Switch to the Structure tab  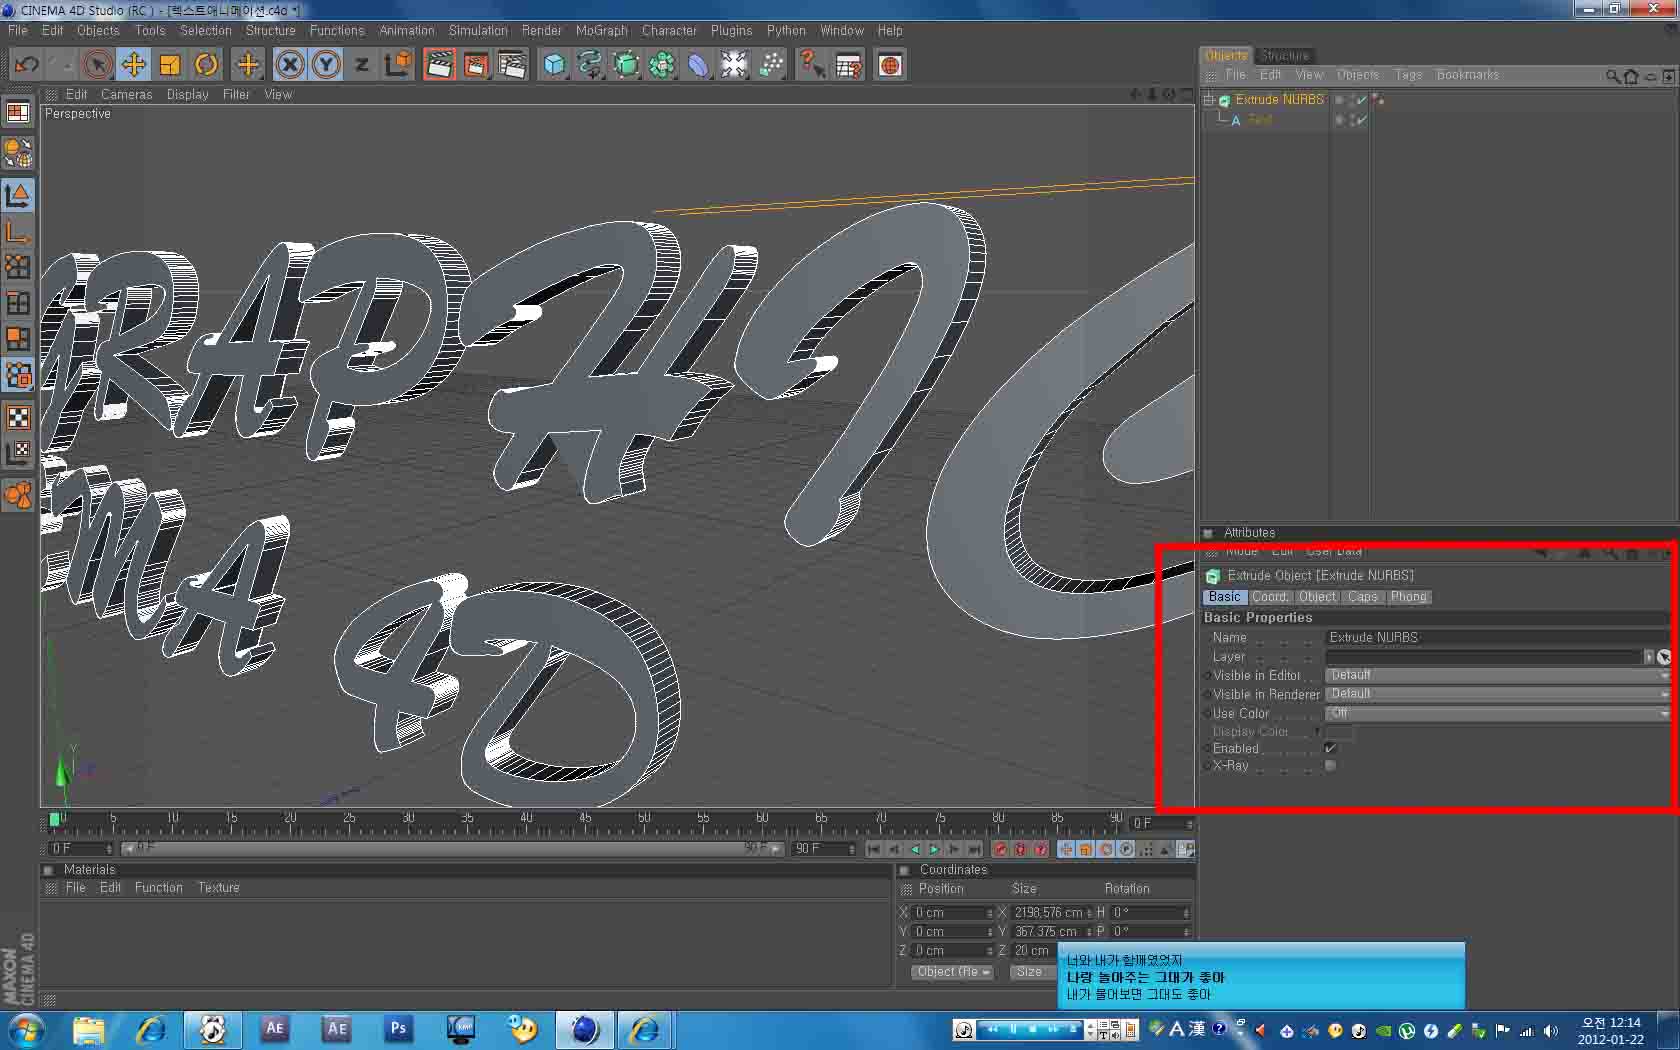click(x=1284, y=55)
